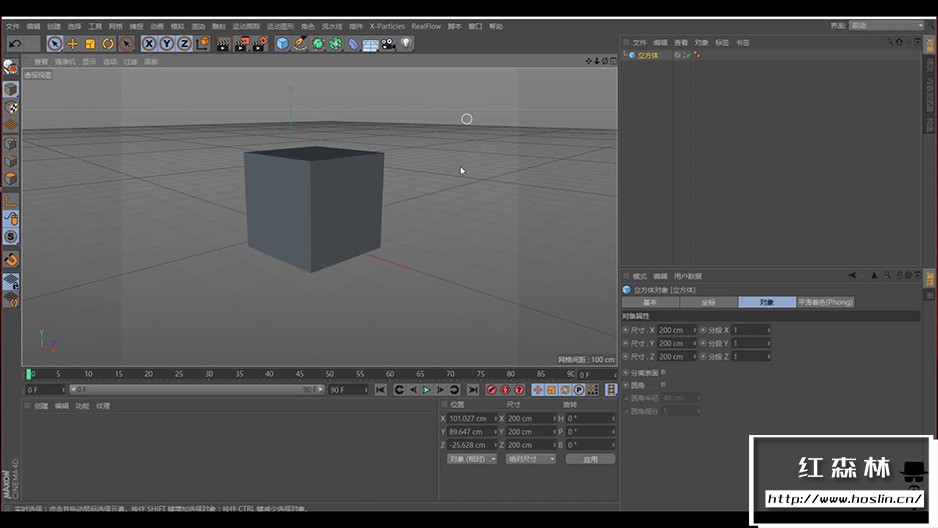This screenshot has width=938, height=528.
Task: Open the 对象(相对) dropdown
Action: (471, 459)
